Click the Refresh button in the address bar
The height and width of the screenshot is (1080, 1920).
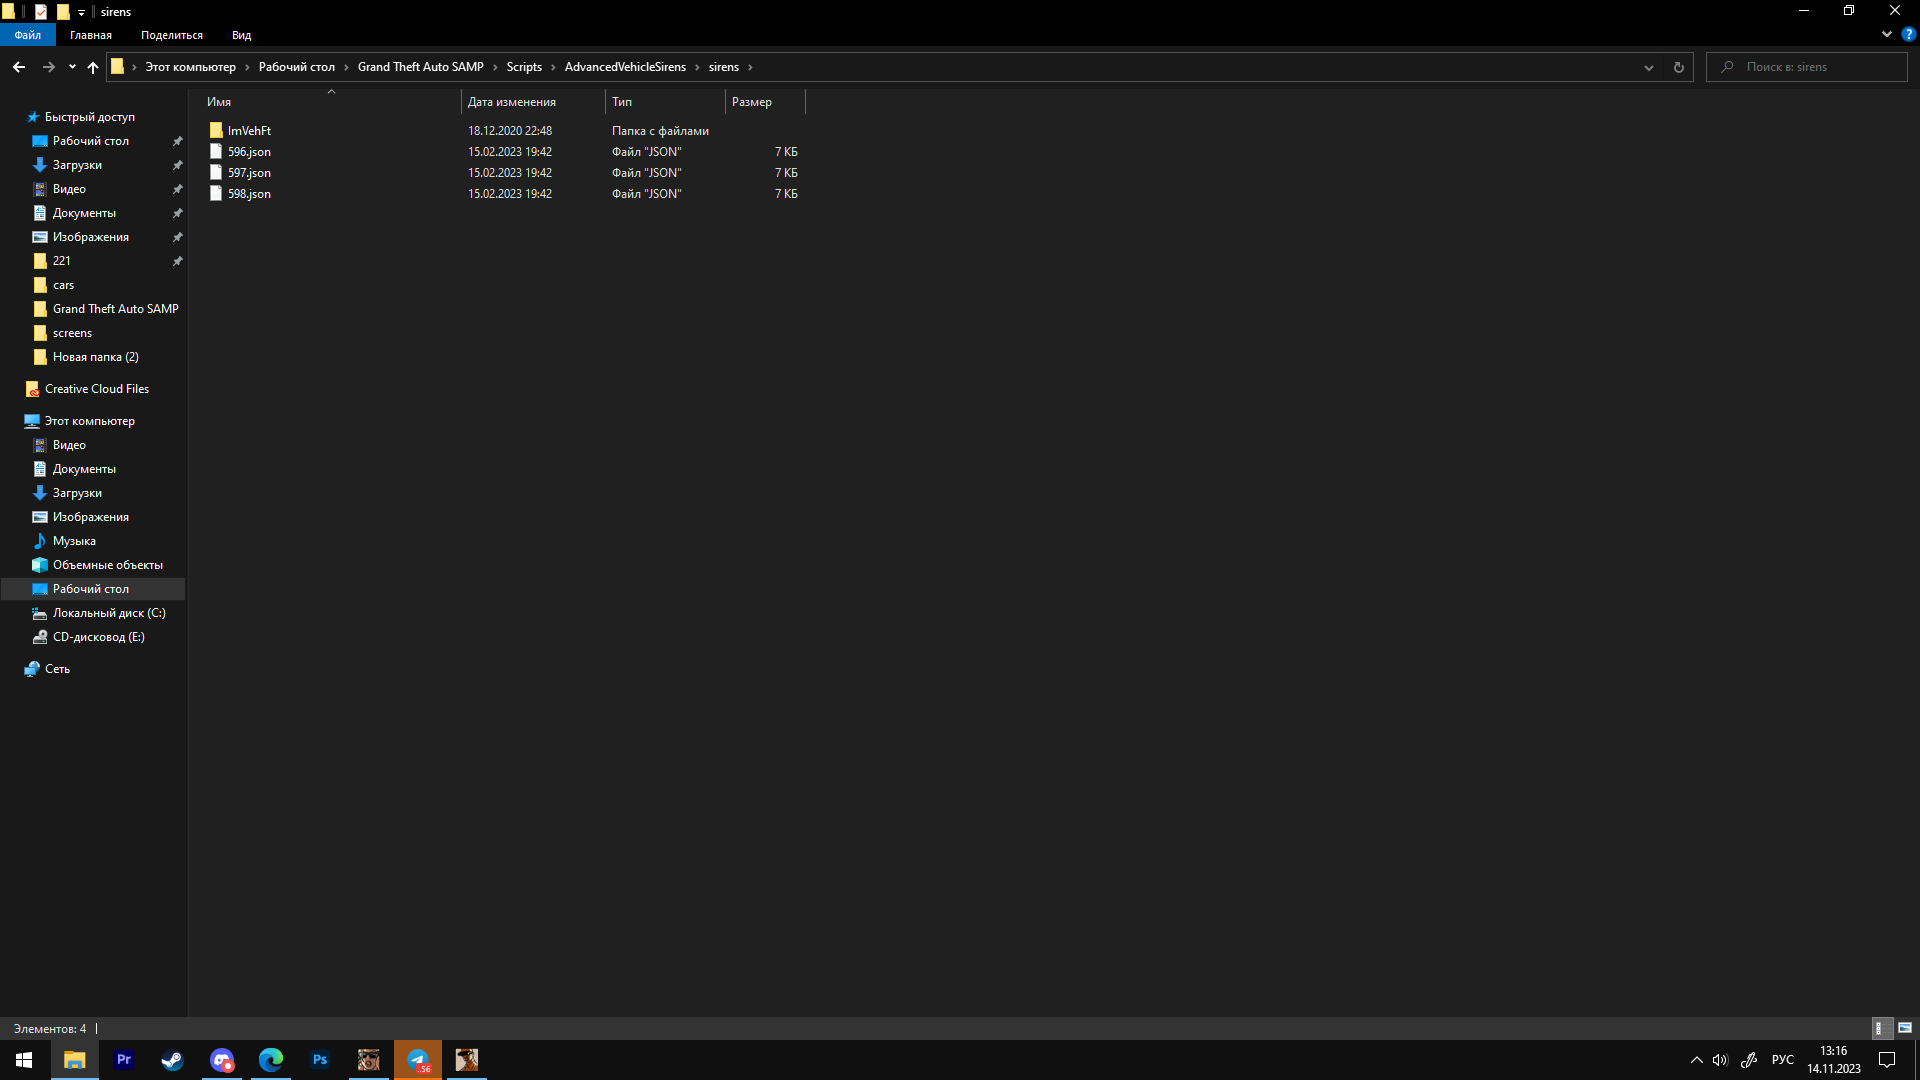1679,67
